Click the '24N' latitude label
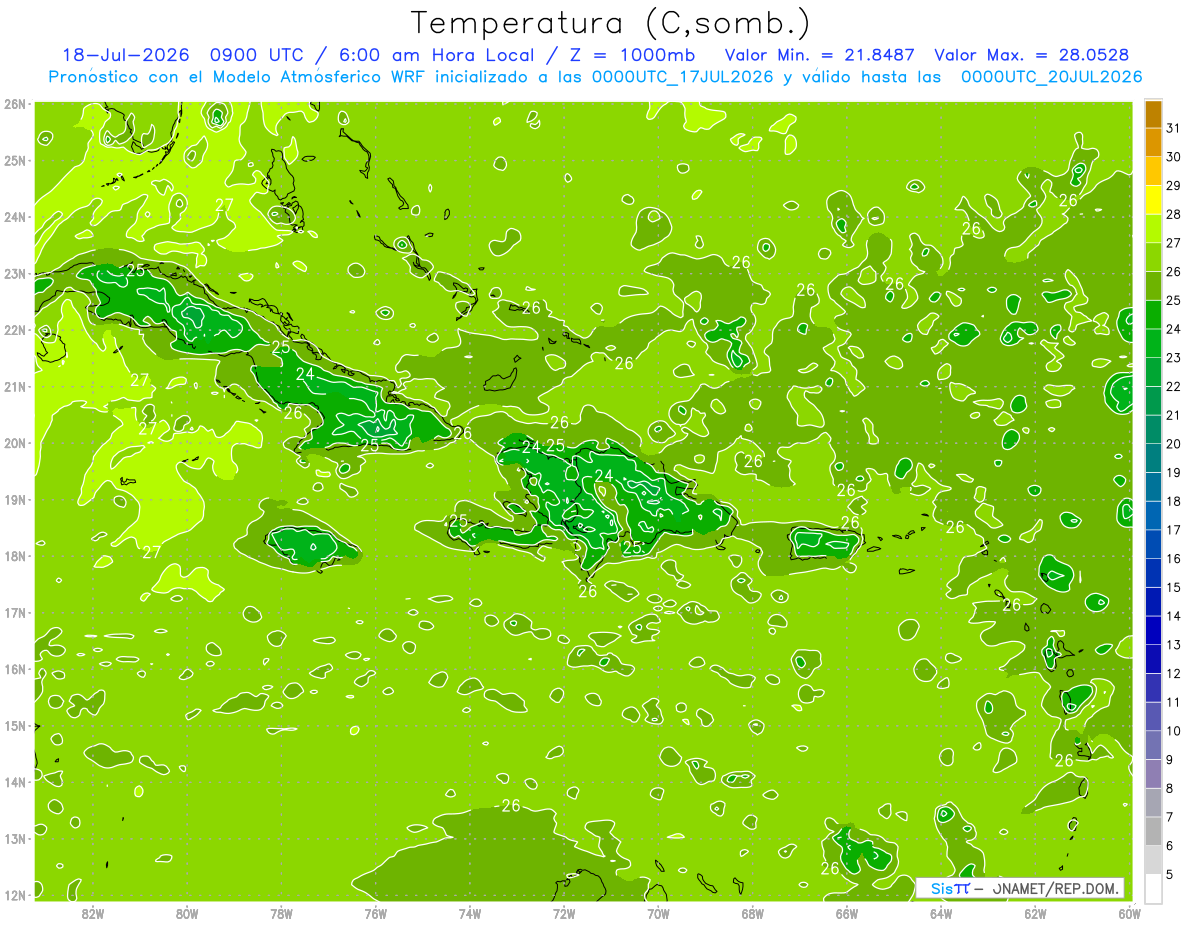This screenshot has height=927, width=1200. (15, 217)
